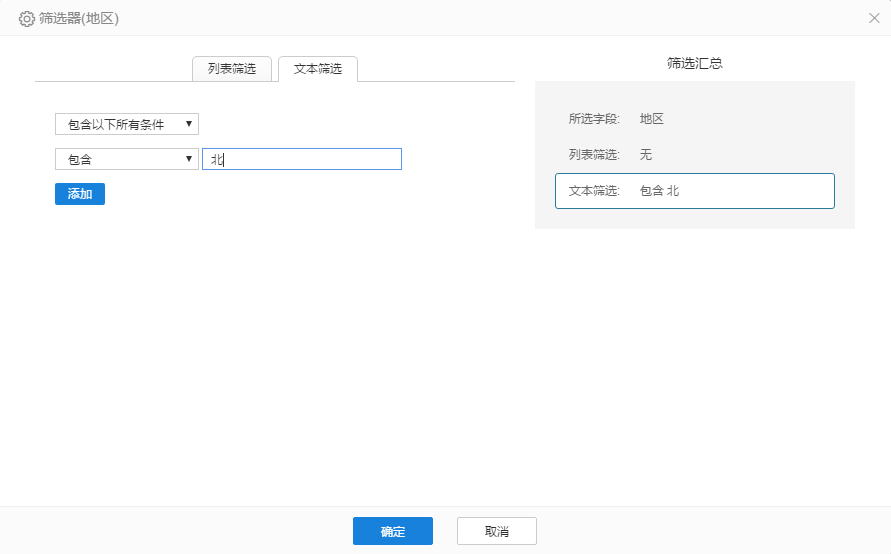
Task: Click the 包含 北 summary text
Action: (x=659, y=191)
